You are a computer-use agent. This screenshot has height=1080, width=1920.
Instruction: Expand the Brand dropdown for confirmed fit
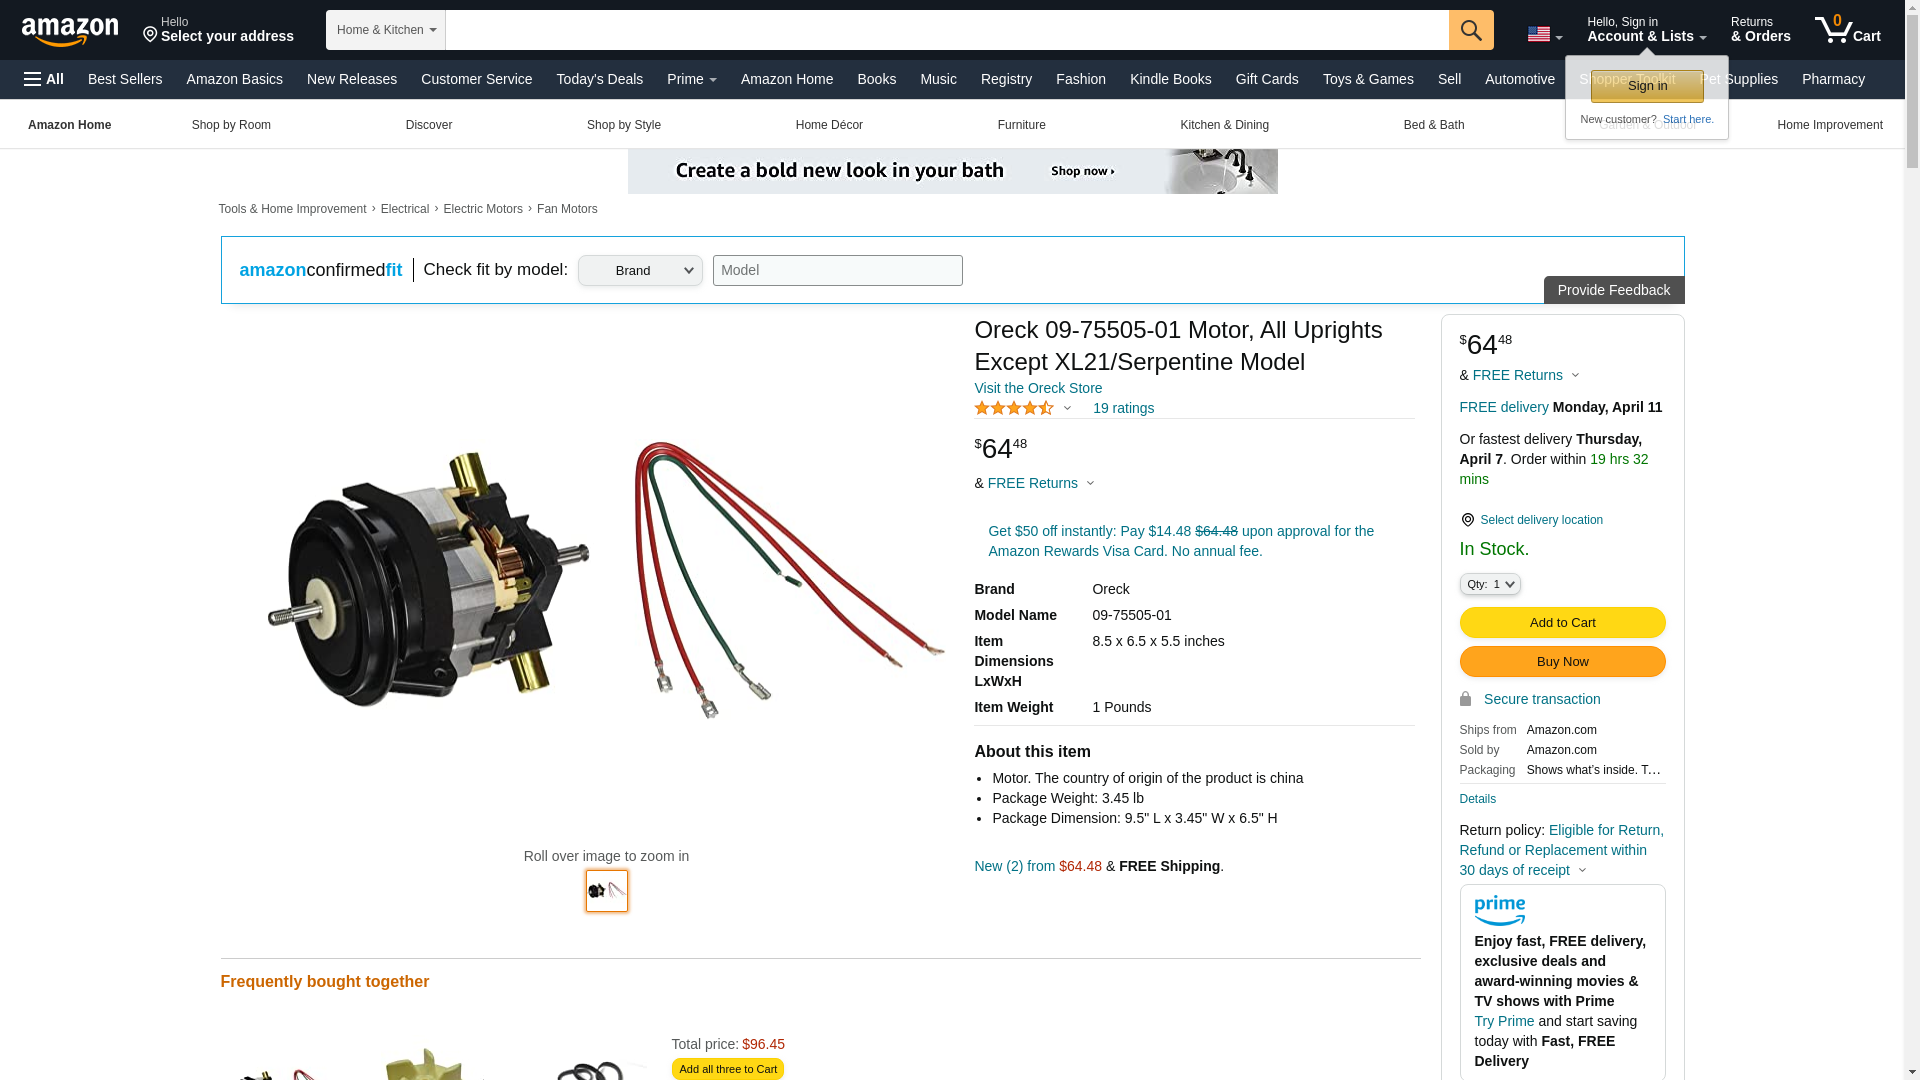coord(640,270)
